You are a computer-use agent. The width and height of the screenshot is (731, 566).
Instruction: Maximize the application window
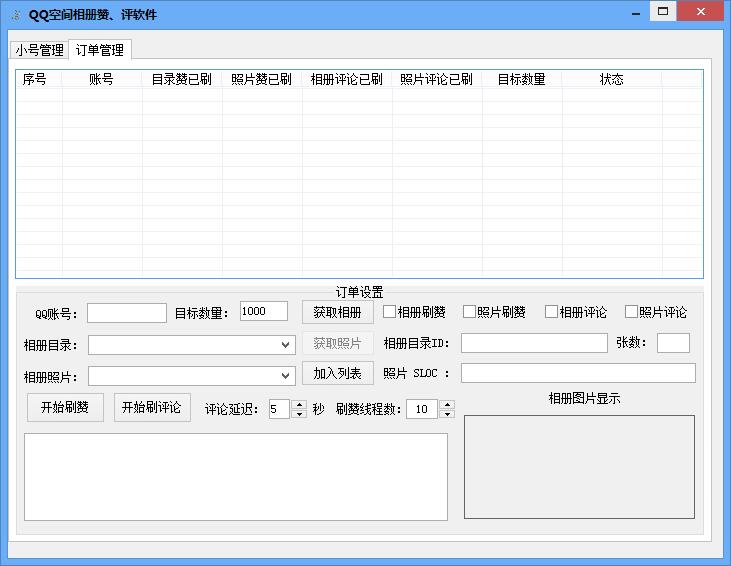click(x=663, y=11)
